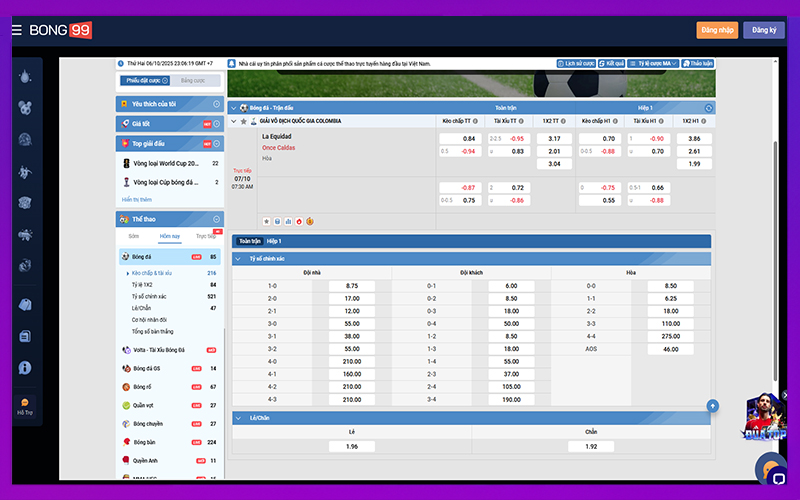The height and width of the screenshot is (500, 800).
Task: Click the Đăng nhập login button
Action: (x=717, y=30)
